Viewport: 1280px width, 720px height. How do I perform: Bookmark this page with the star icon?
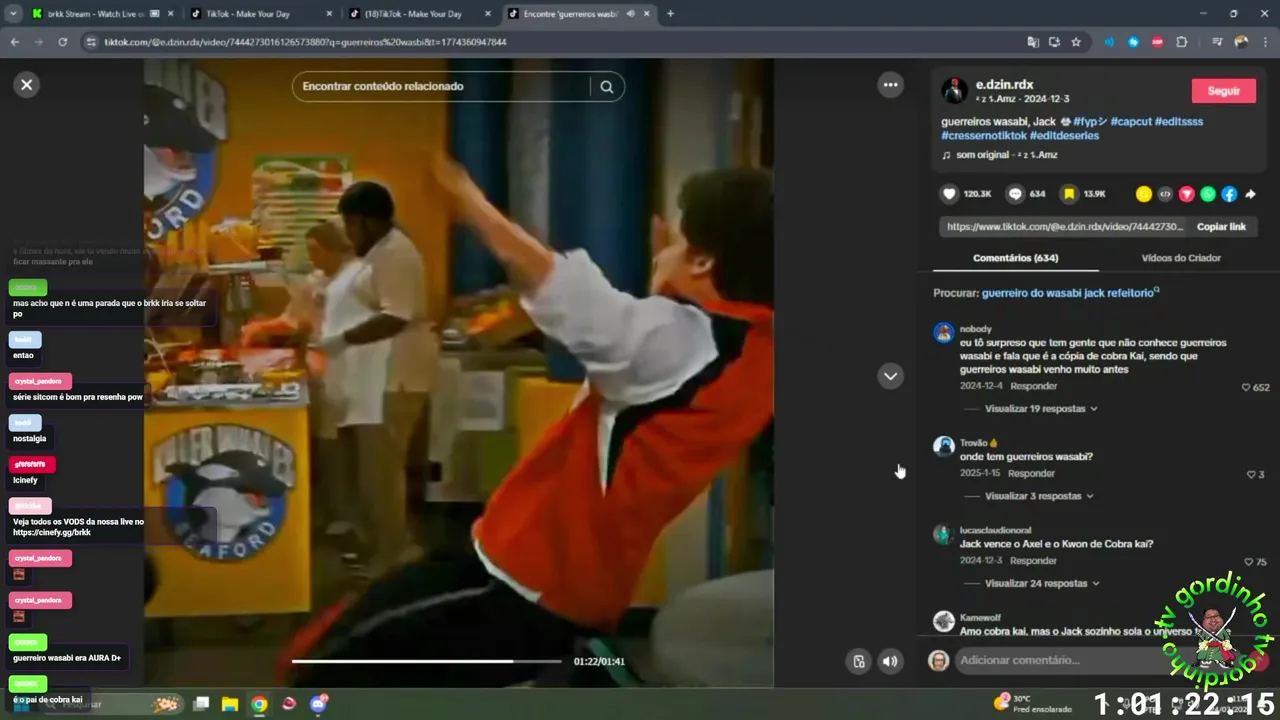coord(1076,42)
